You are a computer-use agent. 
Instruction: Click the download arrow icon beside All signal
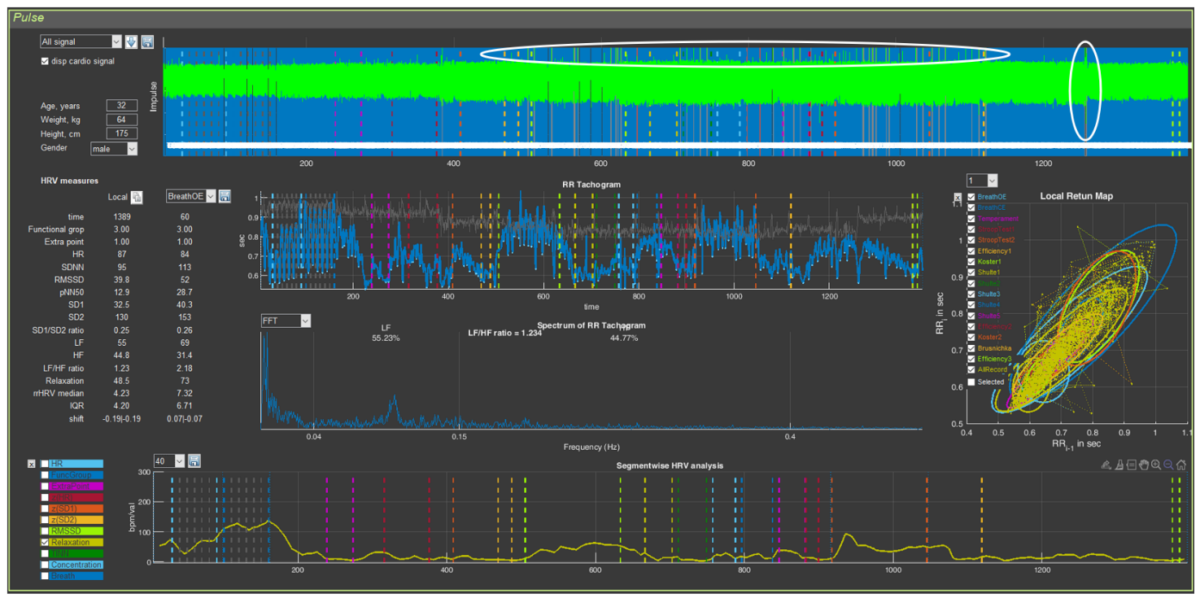tap(132, 42)
